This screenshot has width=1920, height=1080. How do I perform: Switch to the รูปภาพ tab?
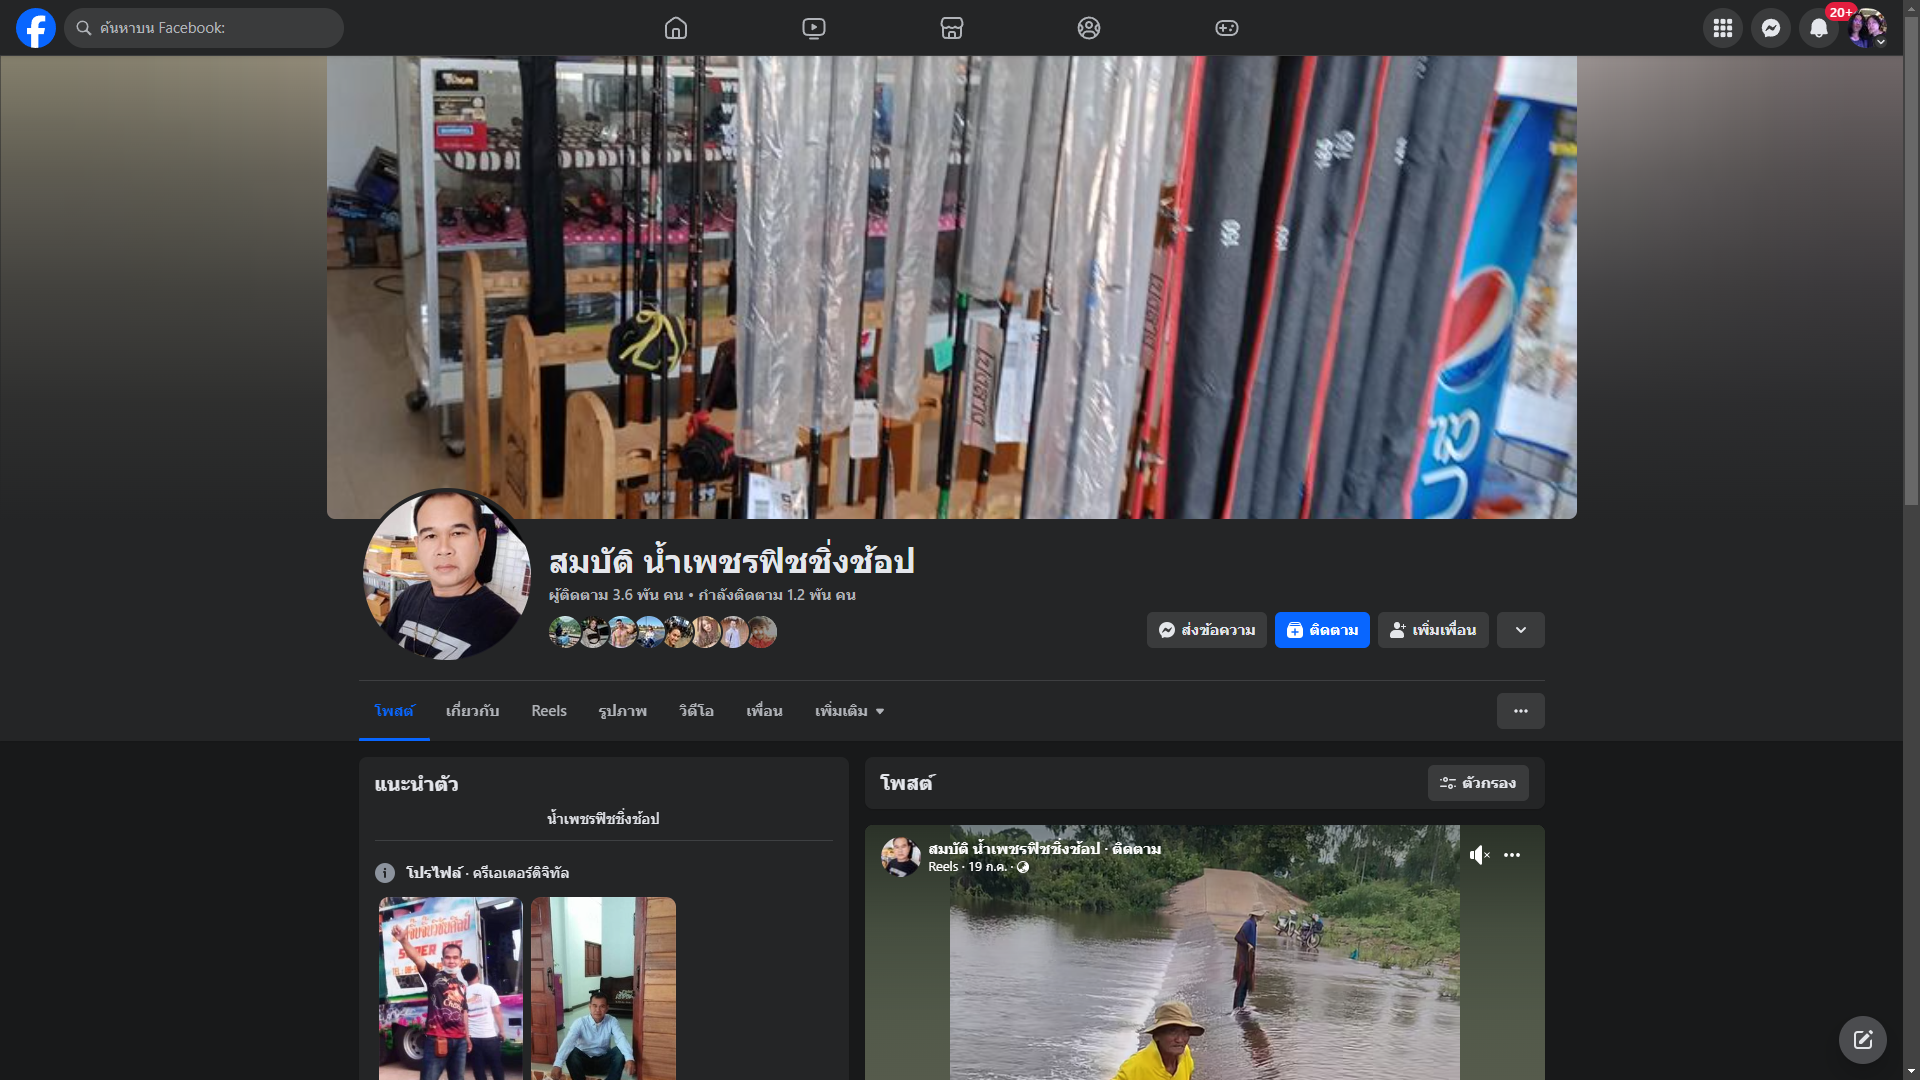coord(622,711)
